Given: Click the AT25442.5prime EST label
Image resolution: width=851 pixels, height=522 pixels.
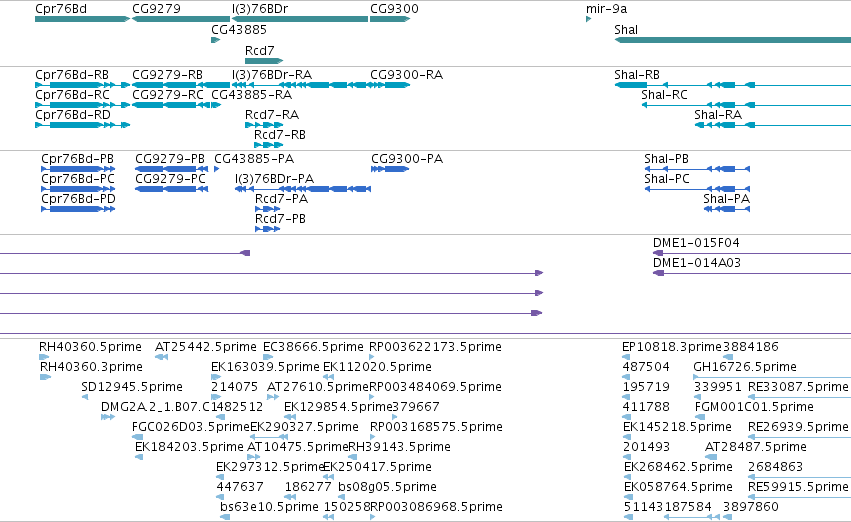Looking at the screenshot, I should (x=206, y=347).
